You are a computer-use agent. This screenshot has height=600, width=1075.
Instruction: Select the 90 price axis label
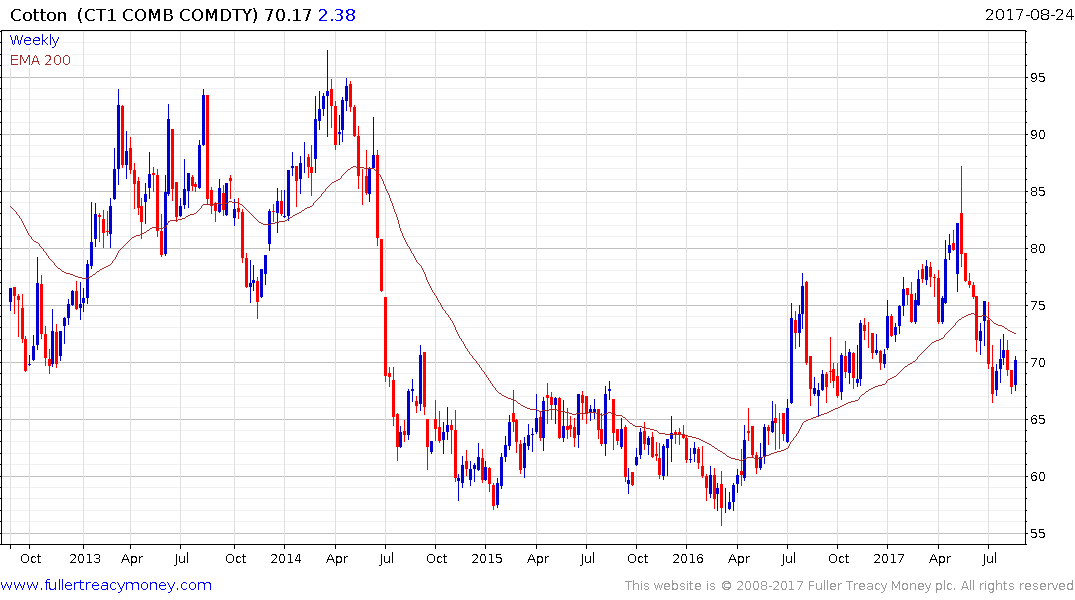[x=1037, y=134]
